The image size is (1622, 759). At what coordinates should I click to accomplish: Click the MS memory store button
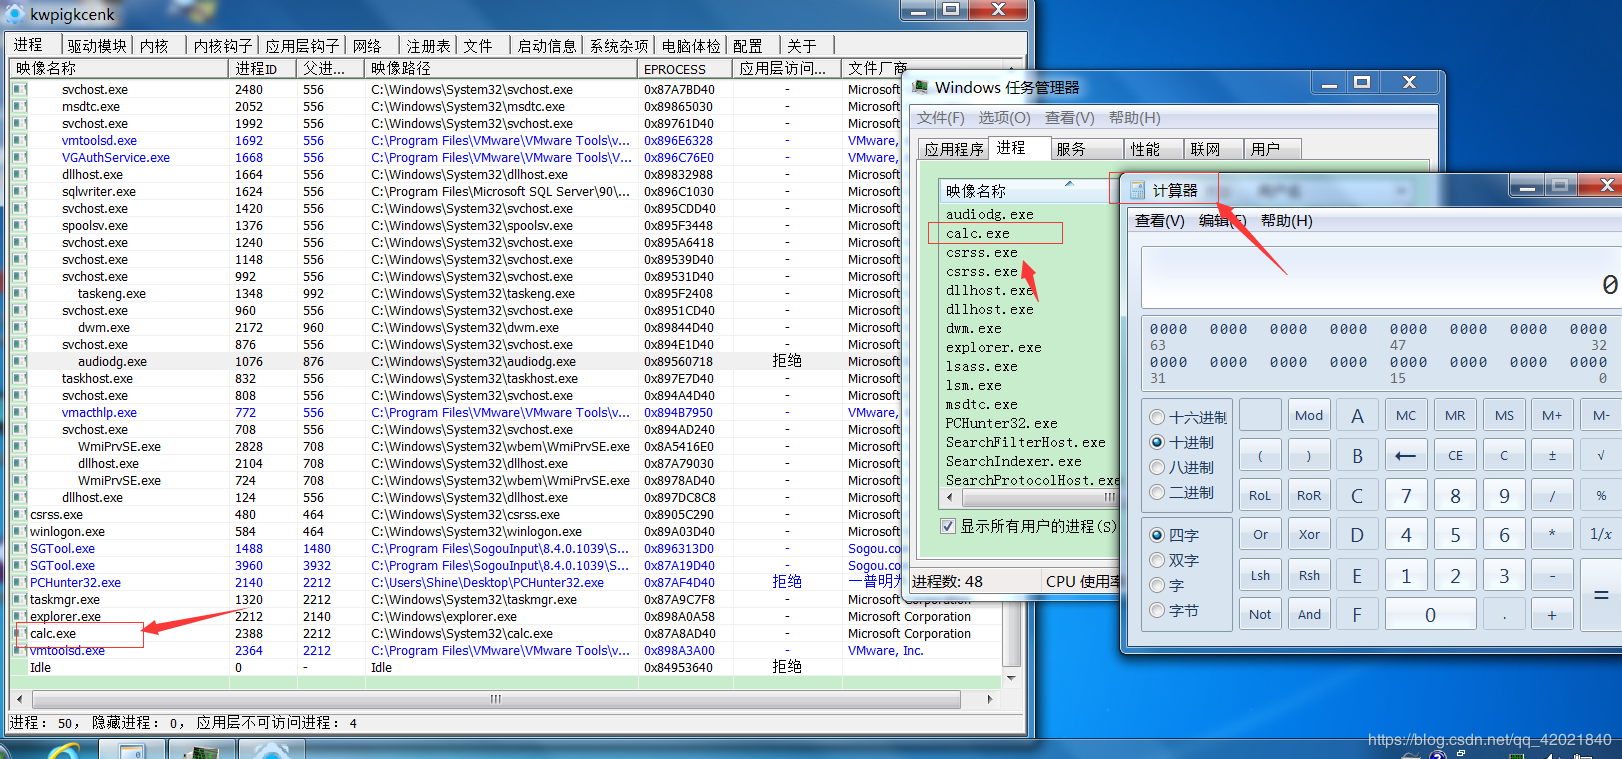pos(1504,415)
